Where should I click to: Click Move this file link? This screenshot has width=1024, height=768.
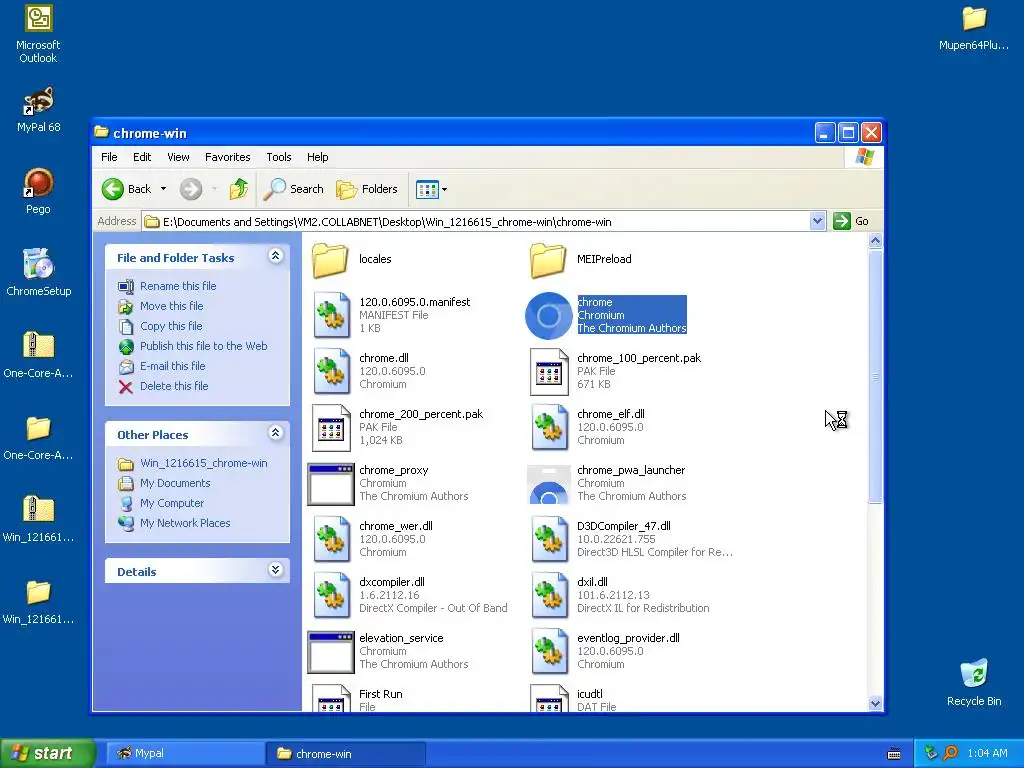click(x=171, y=306)
